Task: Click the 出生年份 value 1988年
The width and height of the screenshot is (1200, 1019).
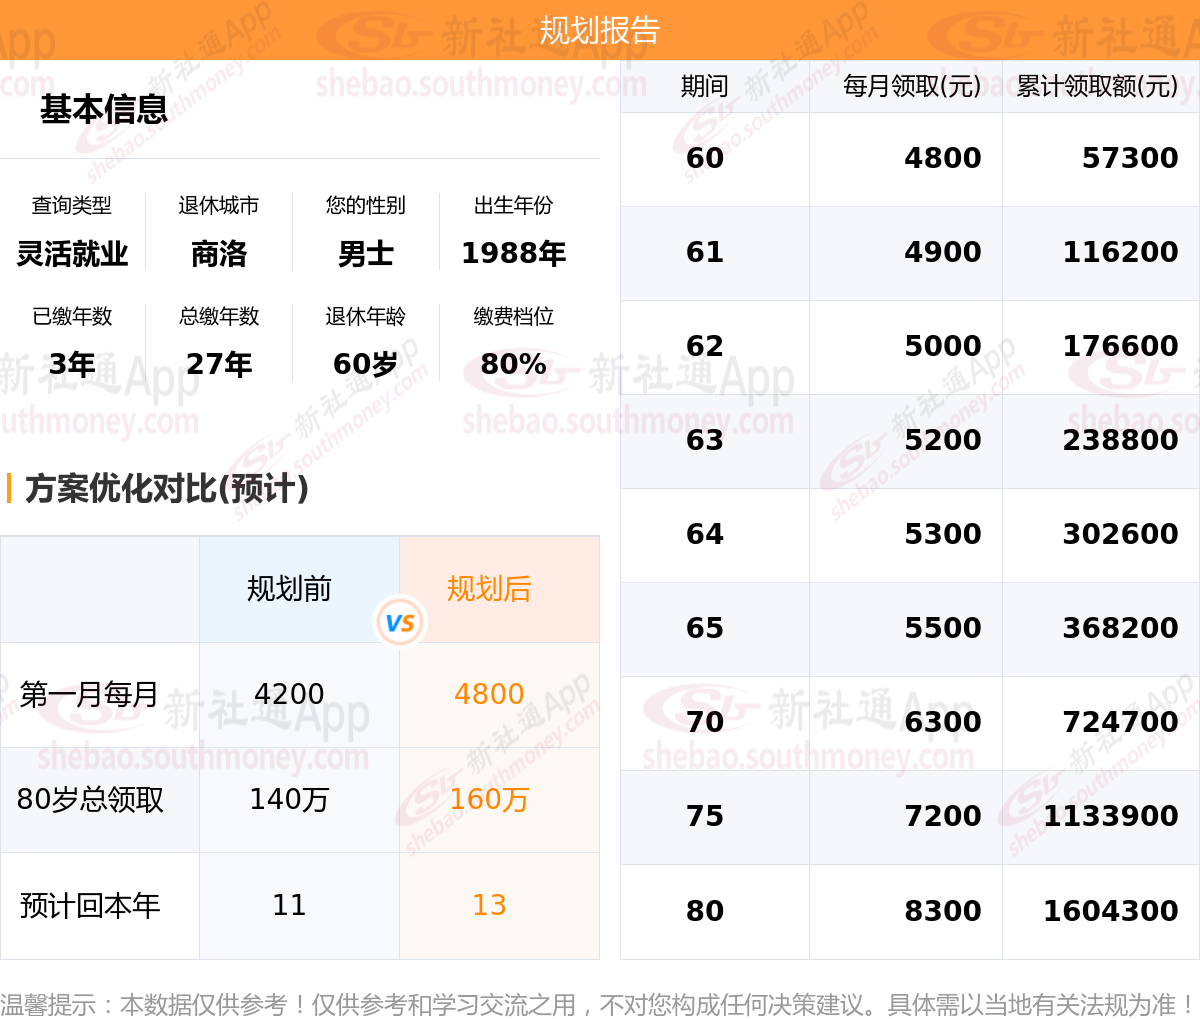Action: click(x=513, y=254)
